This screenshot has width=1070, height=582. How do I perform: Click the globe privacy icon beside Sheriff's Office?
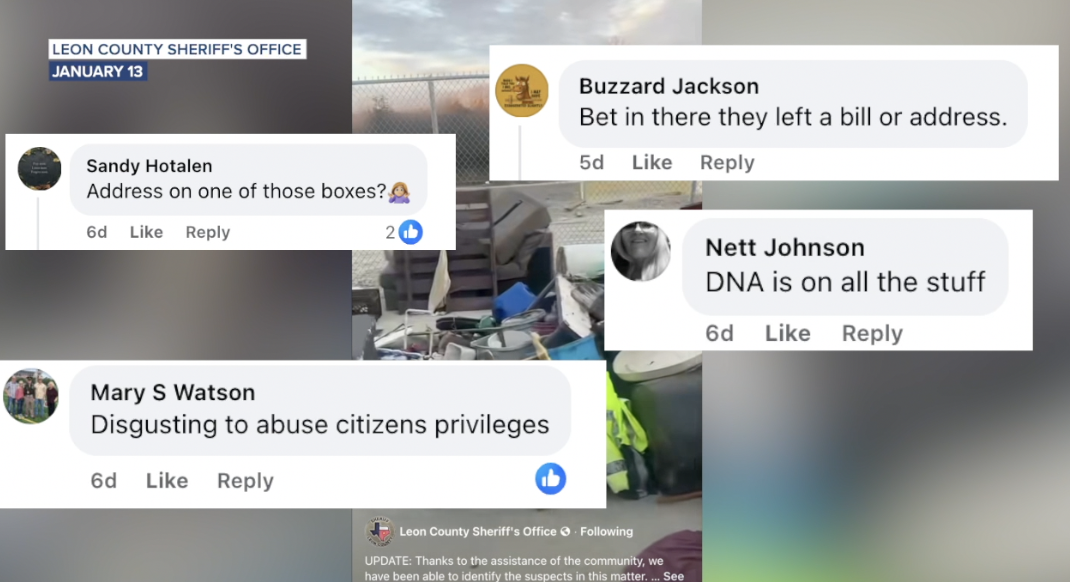565,532
